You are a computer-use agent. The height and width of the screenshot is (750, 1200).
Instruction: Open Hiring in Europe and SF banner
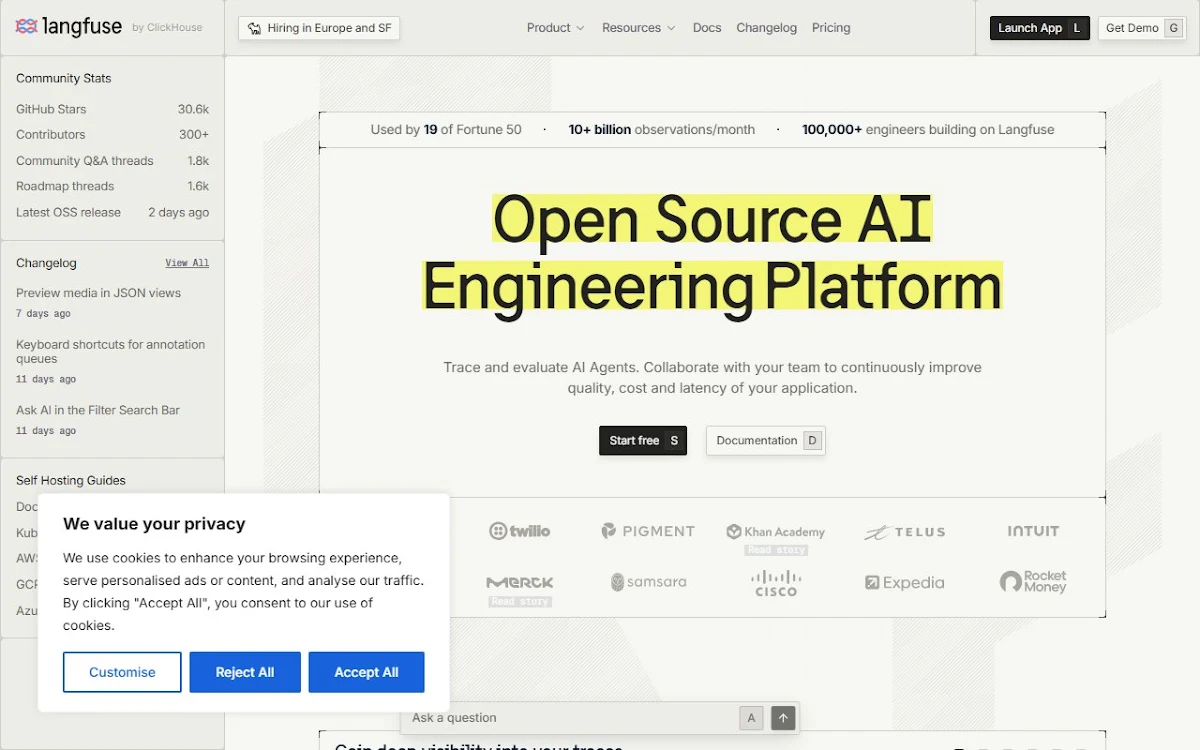coord(319,28)
